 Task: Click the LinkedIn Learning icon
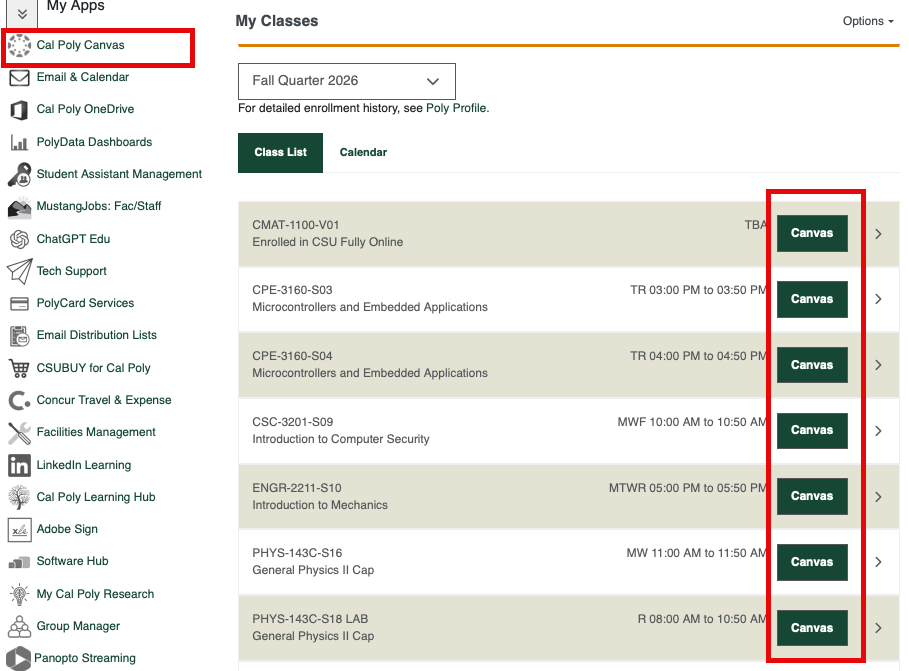(19, 465)
